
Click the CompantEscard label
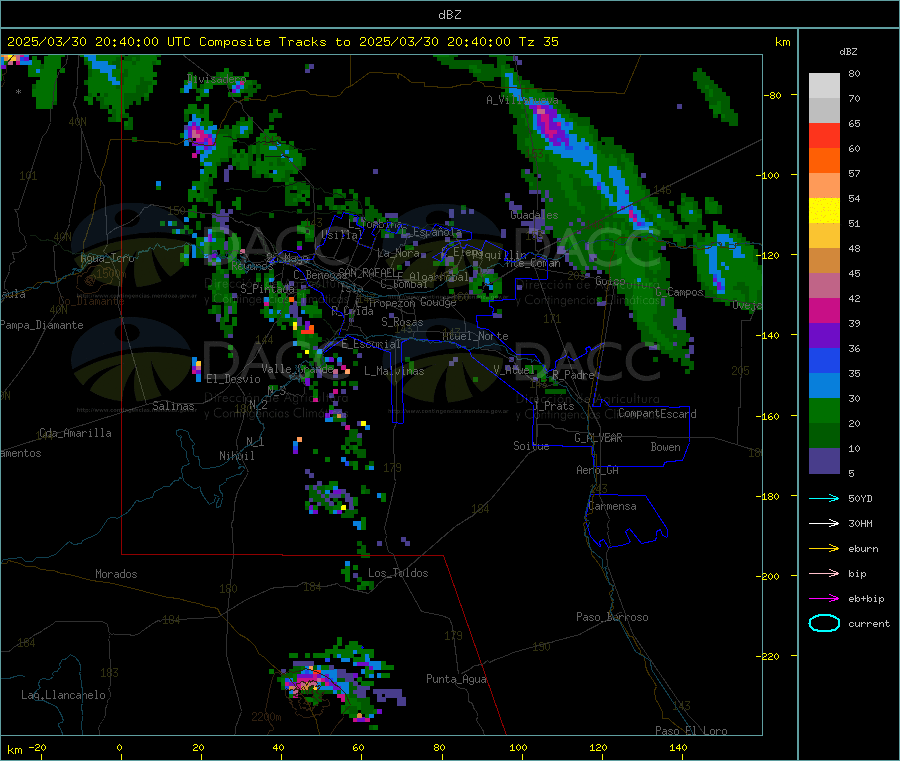coord(657,414)
